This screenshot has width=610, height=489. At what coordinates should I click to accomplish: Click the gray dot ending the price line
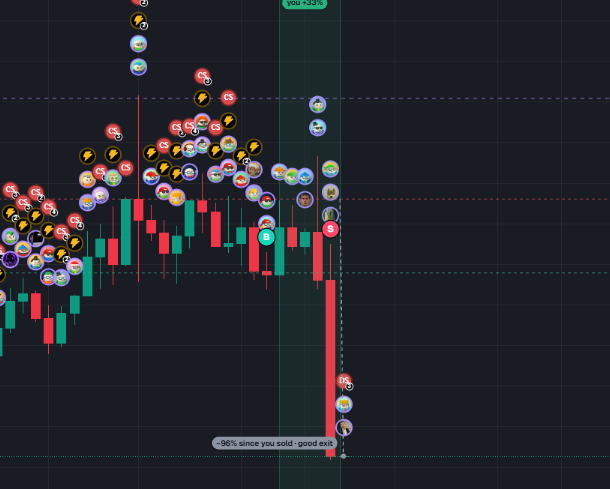pos(343,456)
